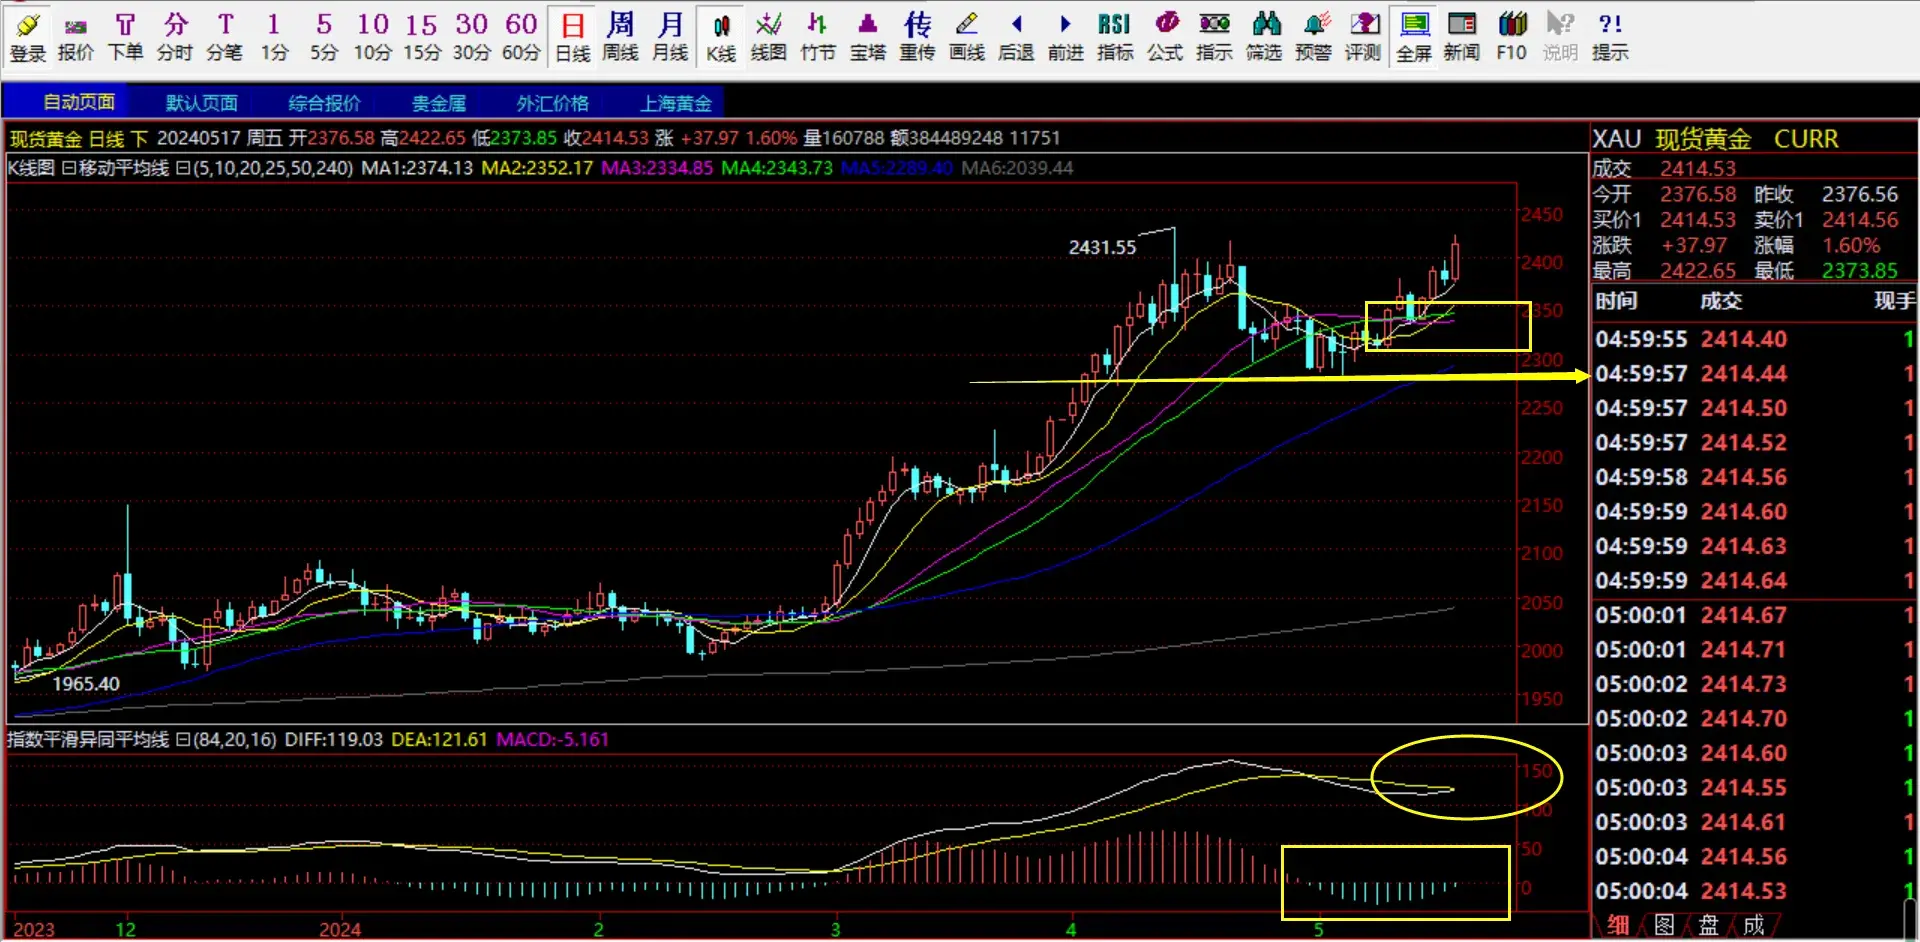This screenshot has width=1920, height=942.
Task: Select the 10分 ten-minute period
Action: [x=372, y=36]
